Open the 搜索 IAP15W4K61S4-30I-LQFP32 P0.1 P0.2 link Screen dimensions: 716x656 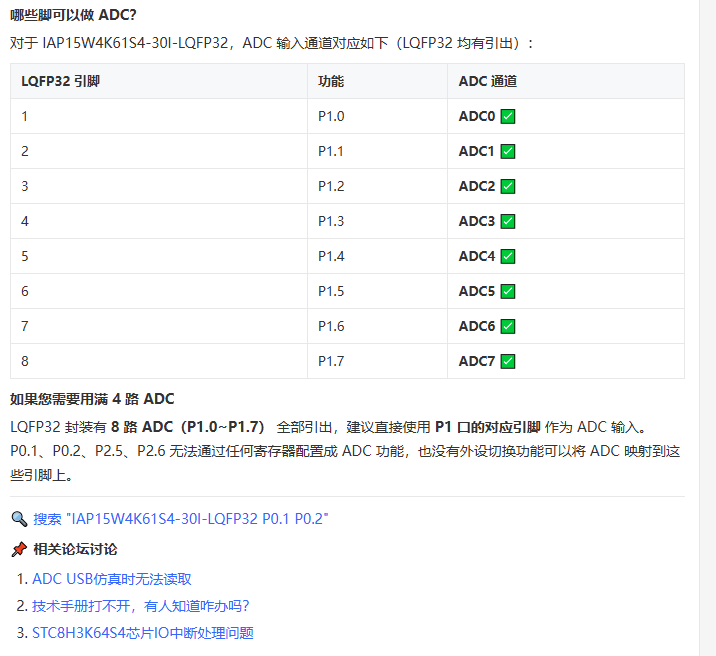(x=181, y=519)
